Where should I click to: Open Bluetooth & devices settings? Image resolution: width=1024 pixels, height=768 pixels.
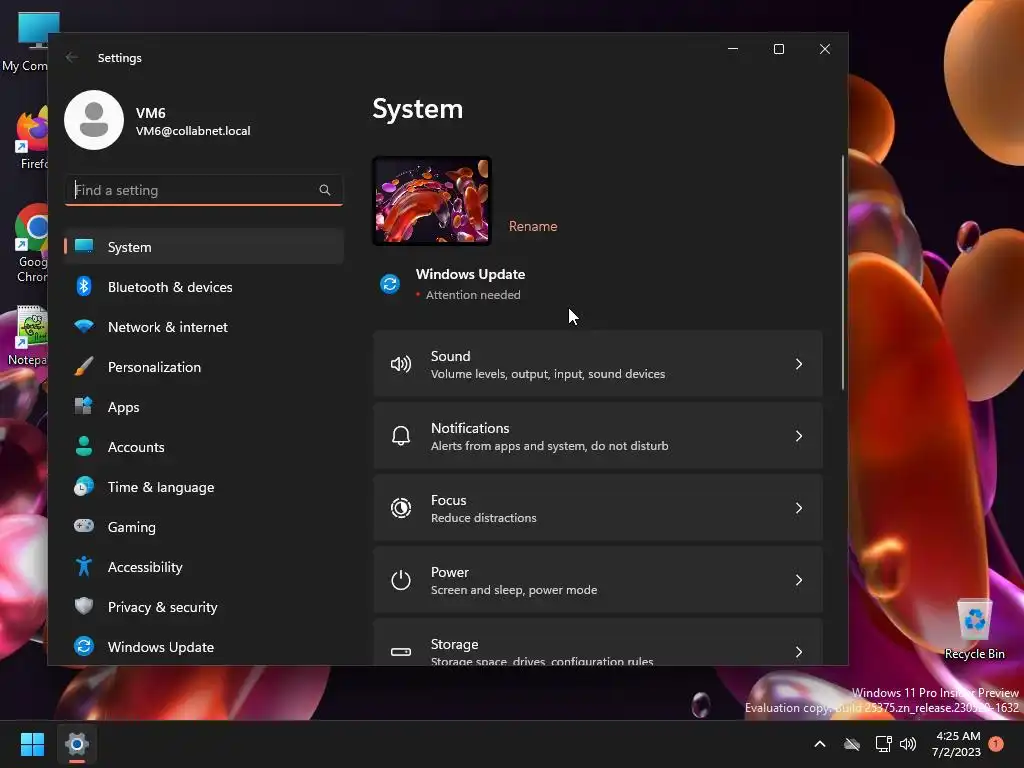[204, 287]
